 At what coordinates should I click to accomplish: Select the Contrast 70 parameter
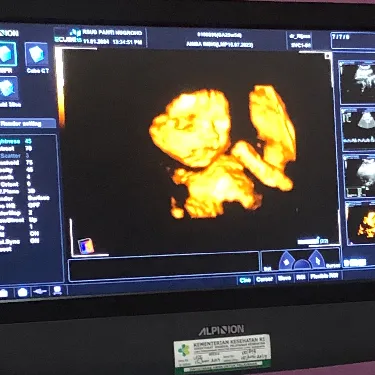16,149
